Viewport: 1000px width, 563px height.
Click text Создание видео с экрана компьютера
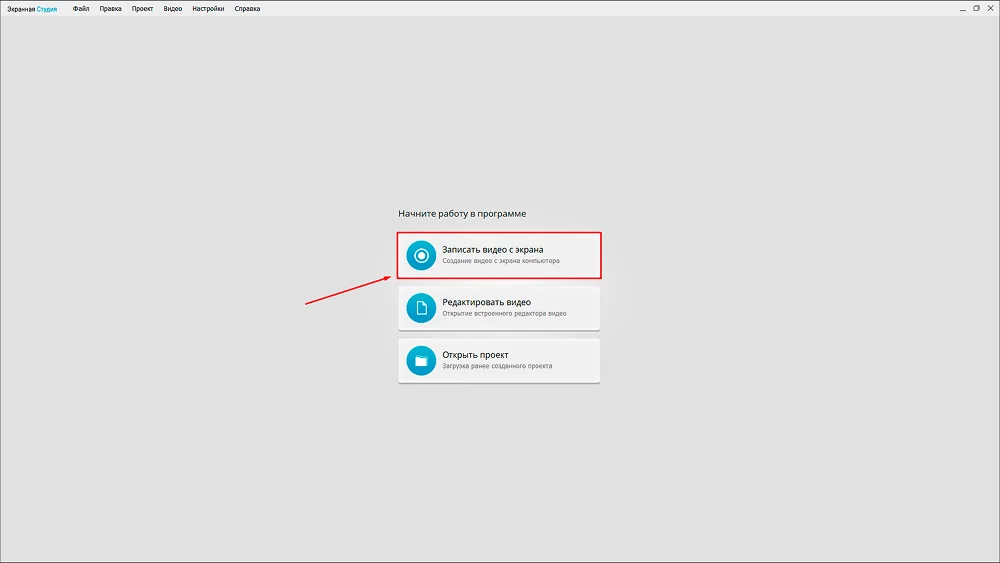[x=501, y=261]
